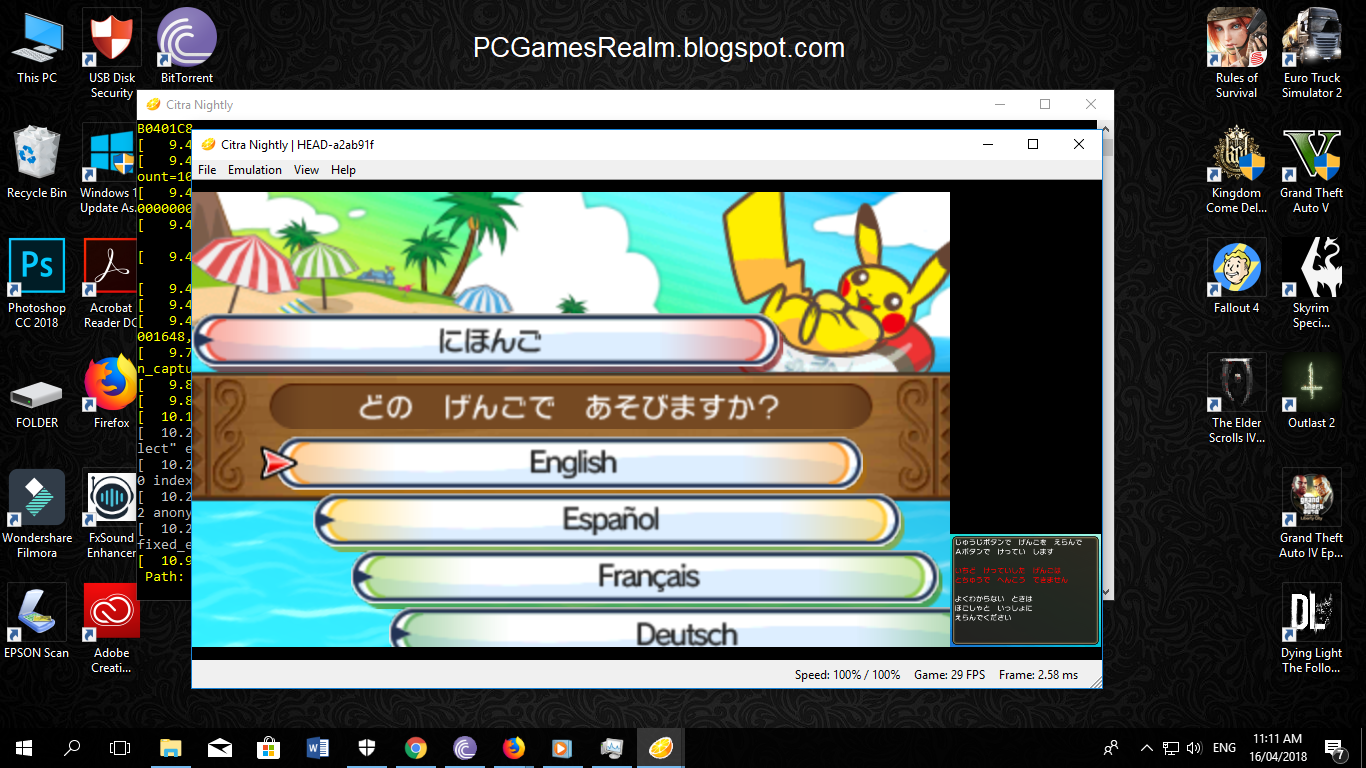Switch the ENG input language indicator

(x=1224, y=747)
